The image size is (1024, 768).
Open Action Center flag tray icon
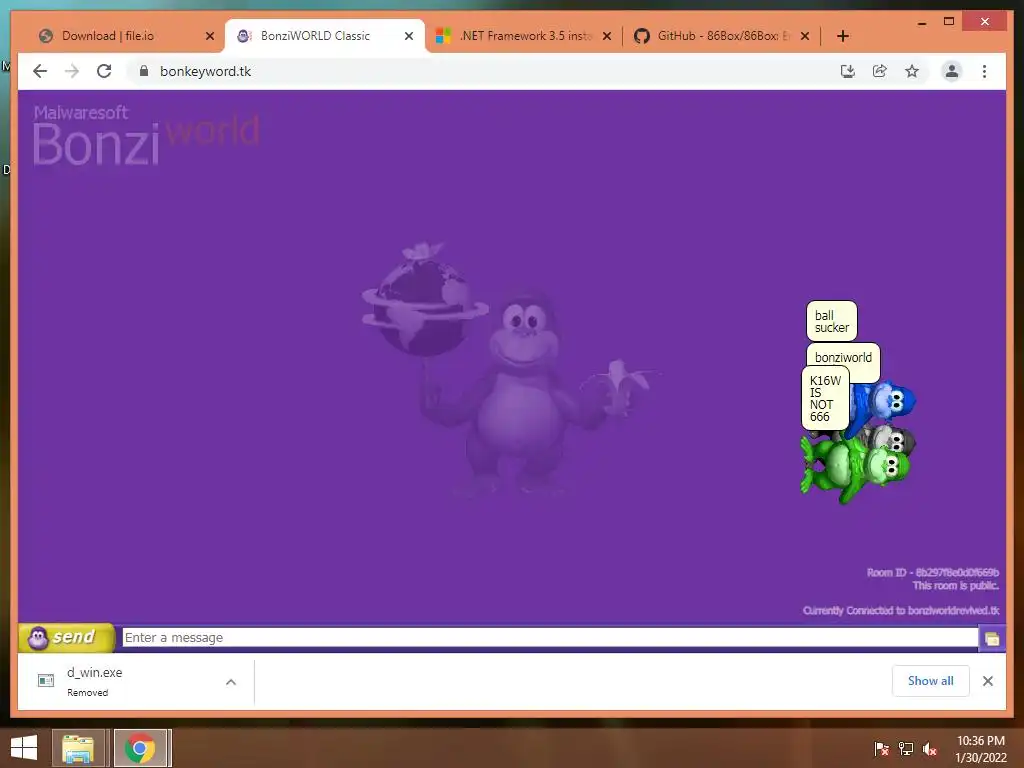881,749
